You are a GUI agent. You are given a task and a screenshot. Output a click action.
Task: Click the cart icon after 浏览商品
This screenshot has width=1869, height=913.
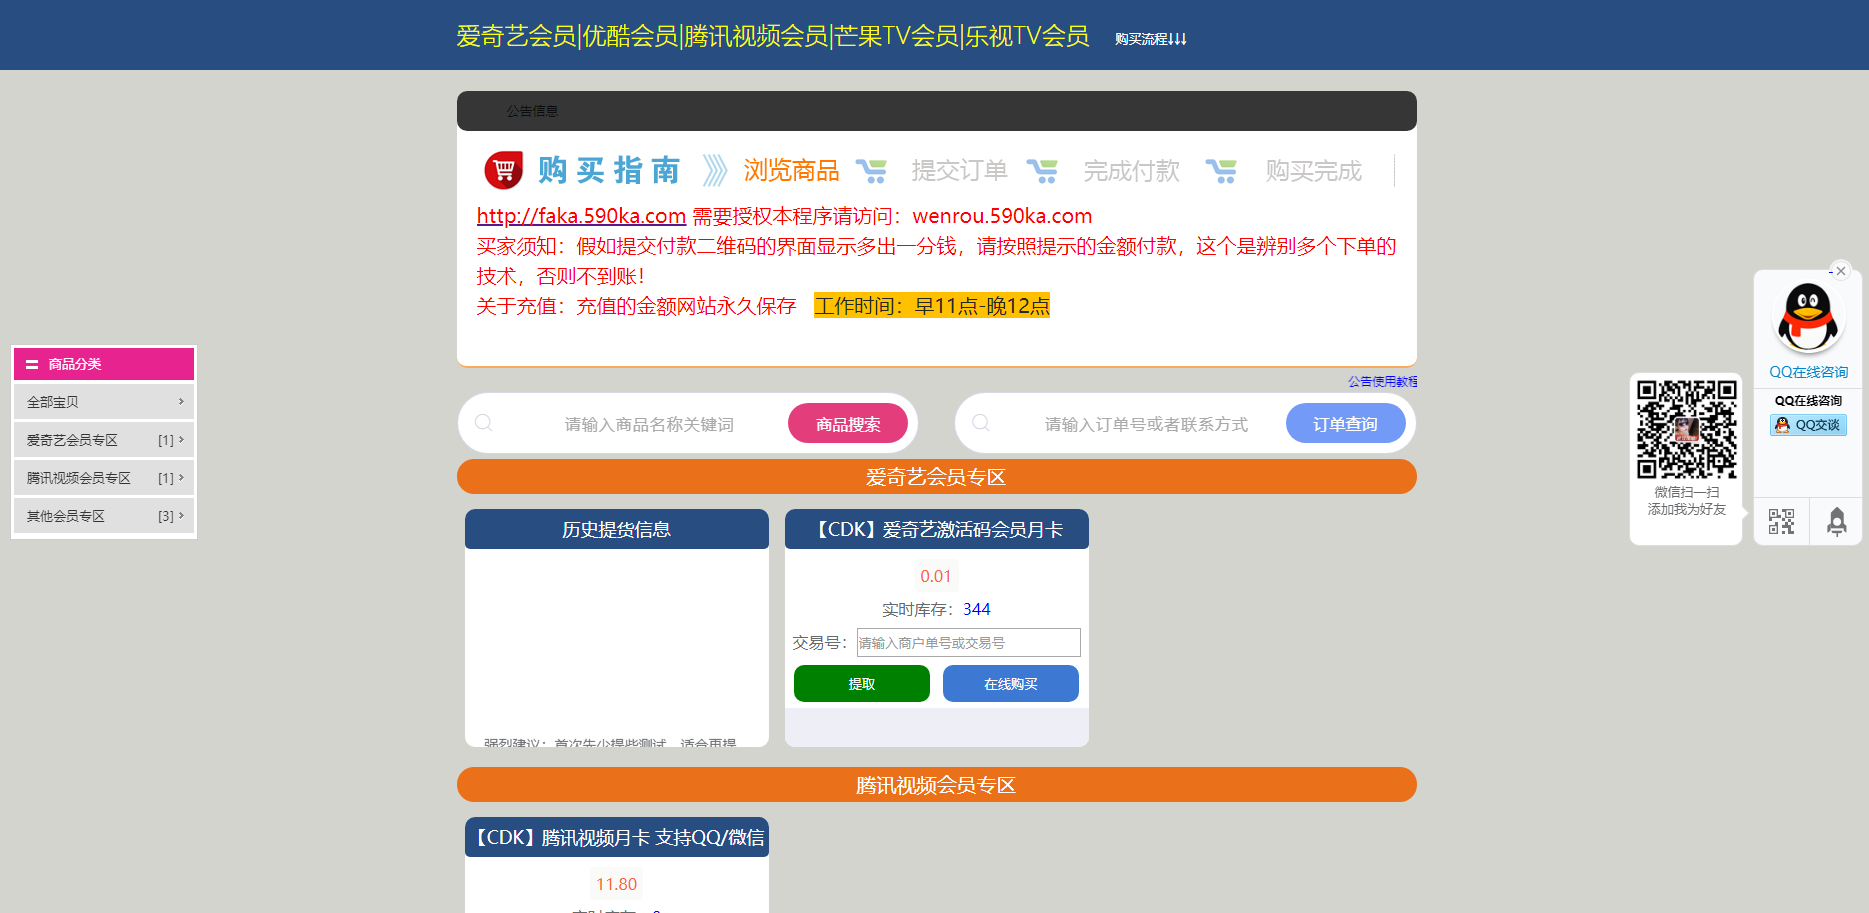pos(871,171)
